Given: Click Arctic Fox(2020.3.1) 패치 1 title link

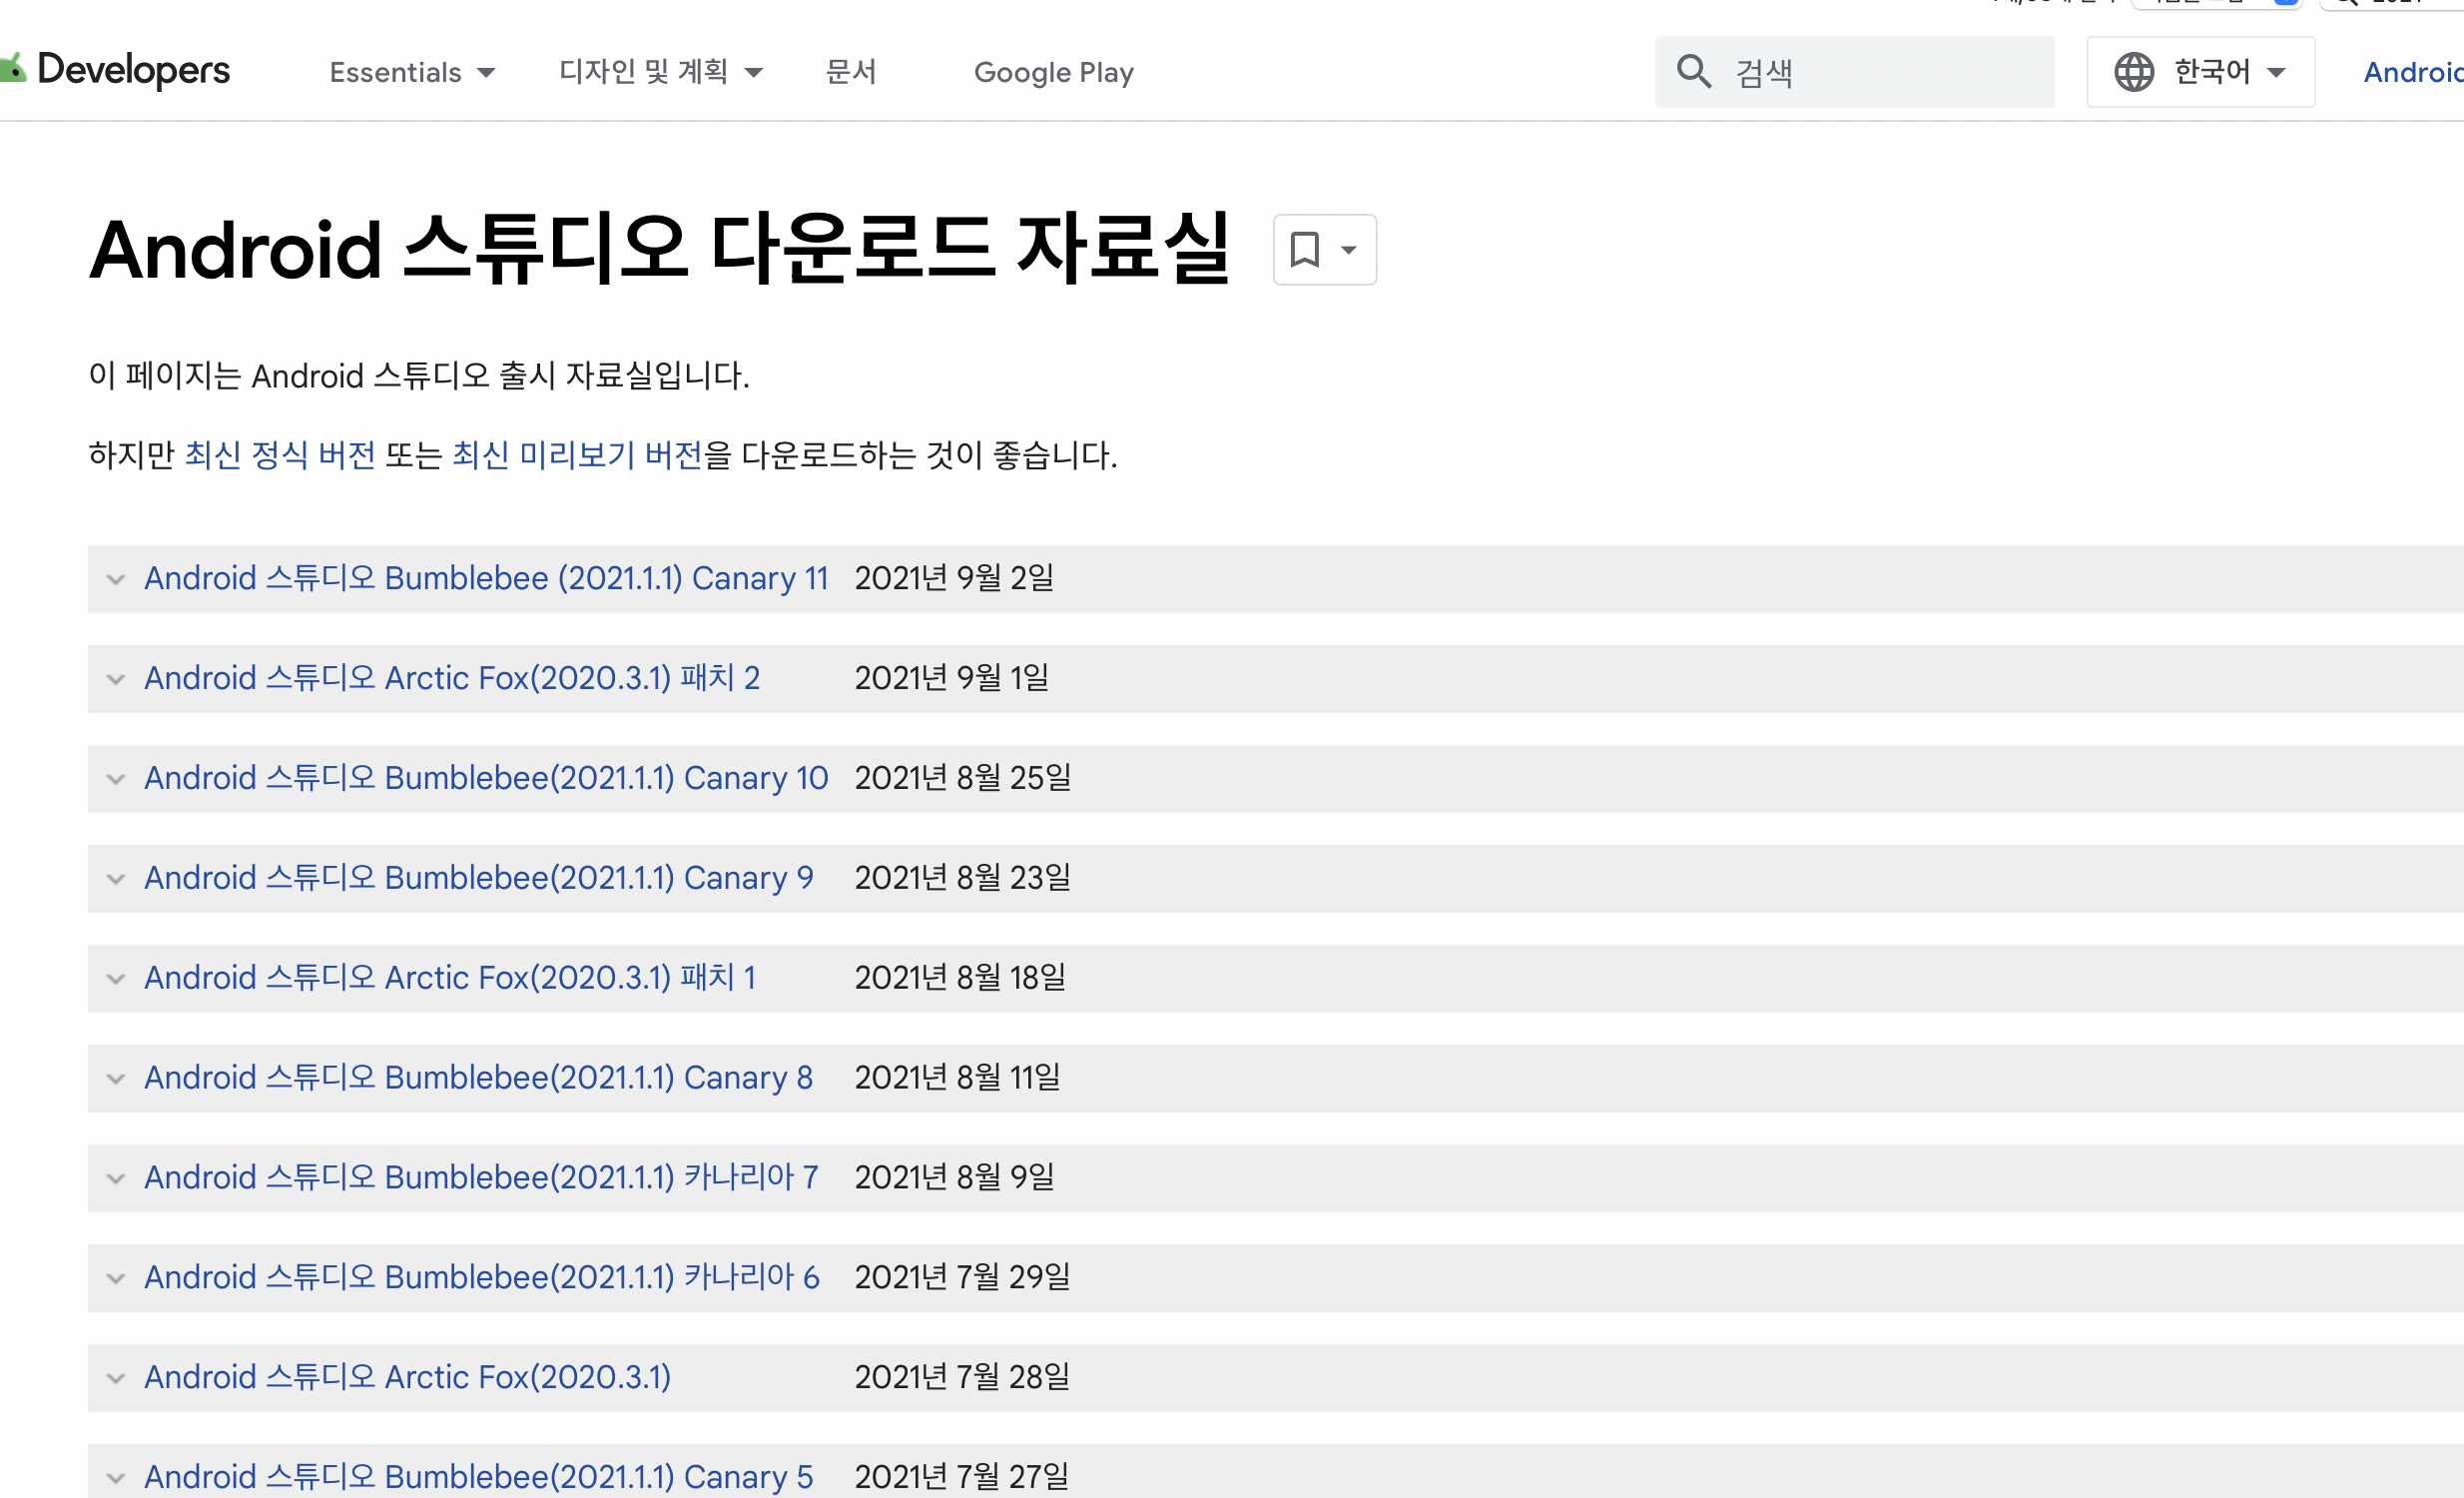Looking at the screenshot, I should click(450, 978).
